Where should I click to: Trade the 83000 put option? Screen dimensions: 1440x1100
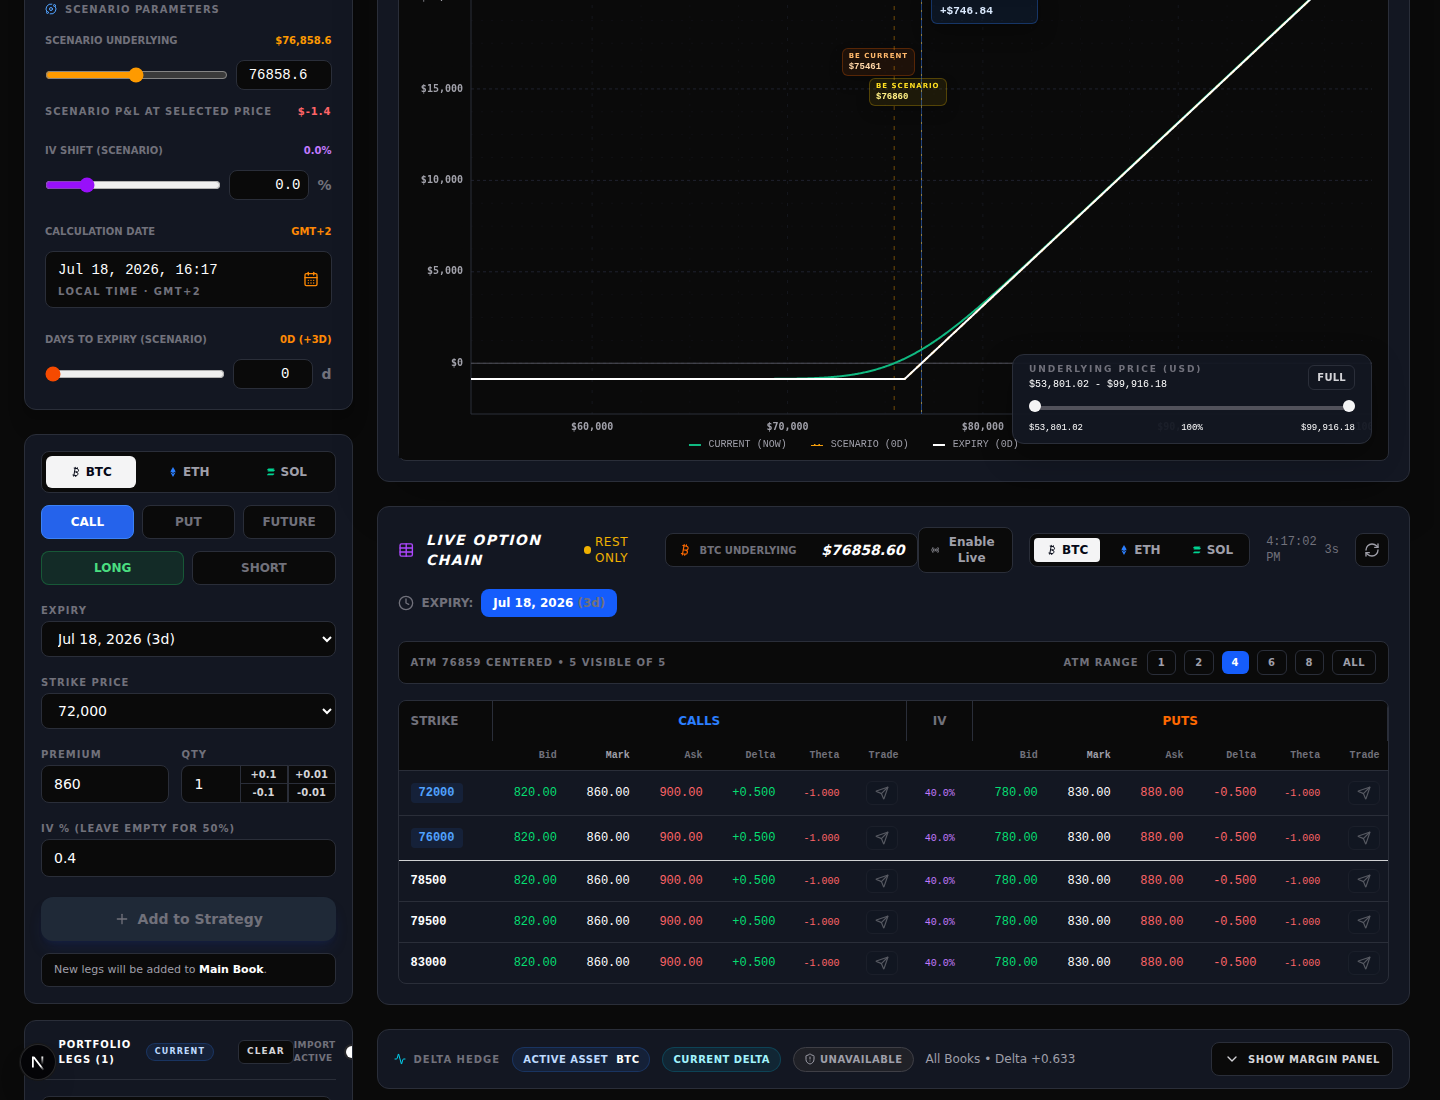[1364, 963]
